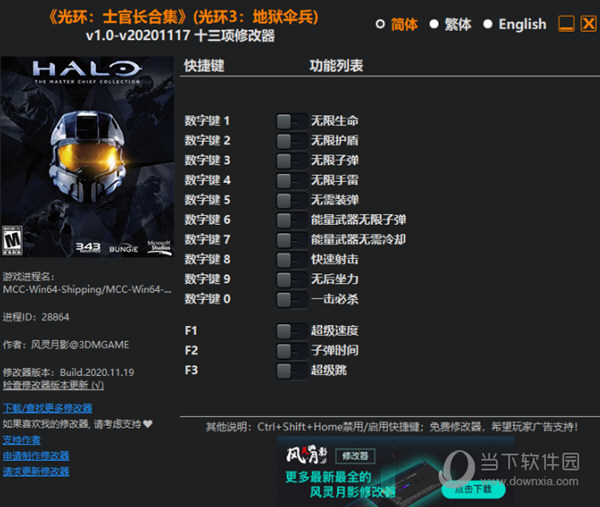
Task: Click the Build.2020.11.19 version text
Action: pyautogui.click(x=97, y=372)
